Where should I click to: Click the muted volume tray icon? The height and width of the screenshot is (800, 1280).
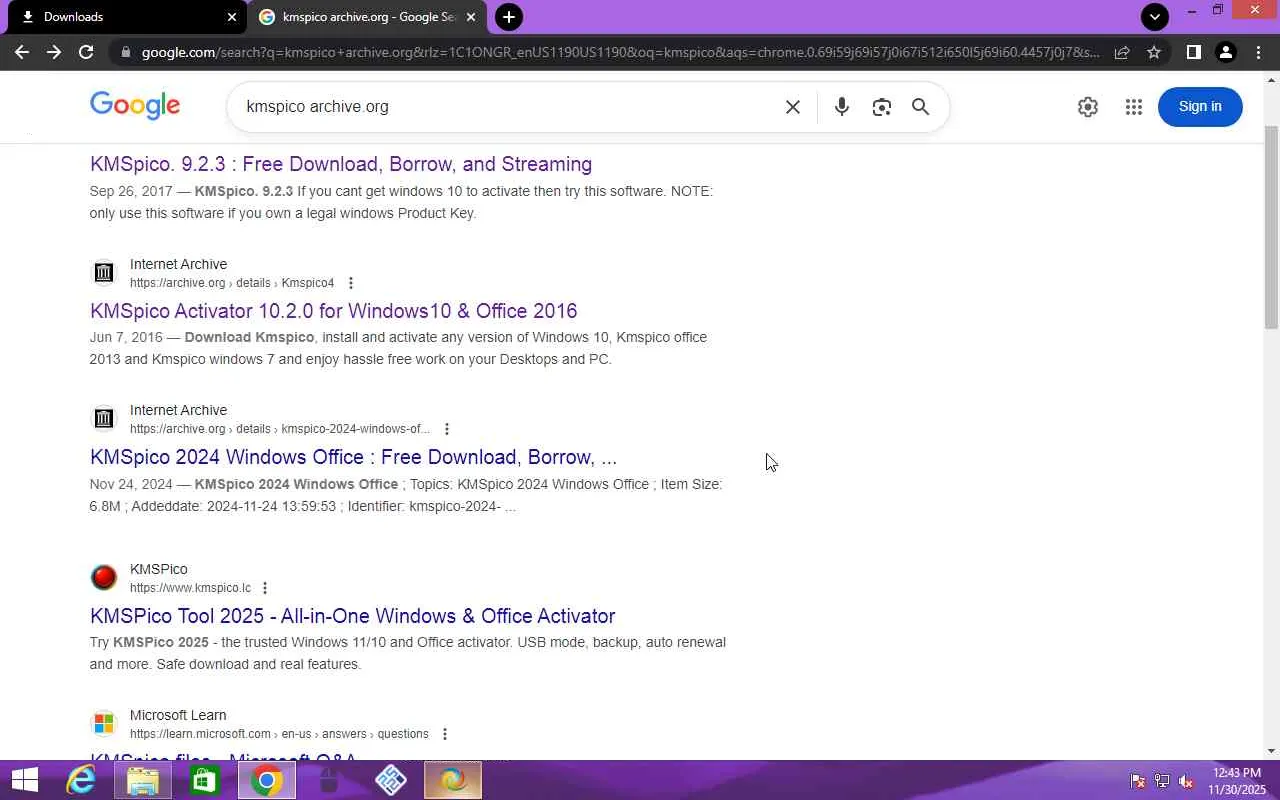1186,781
